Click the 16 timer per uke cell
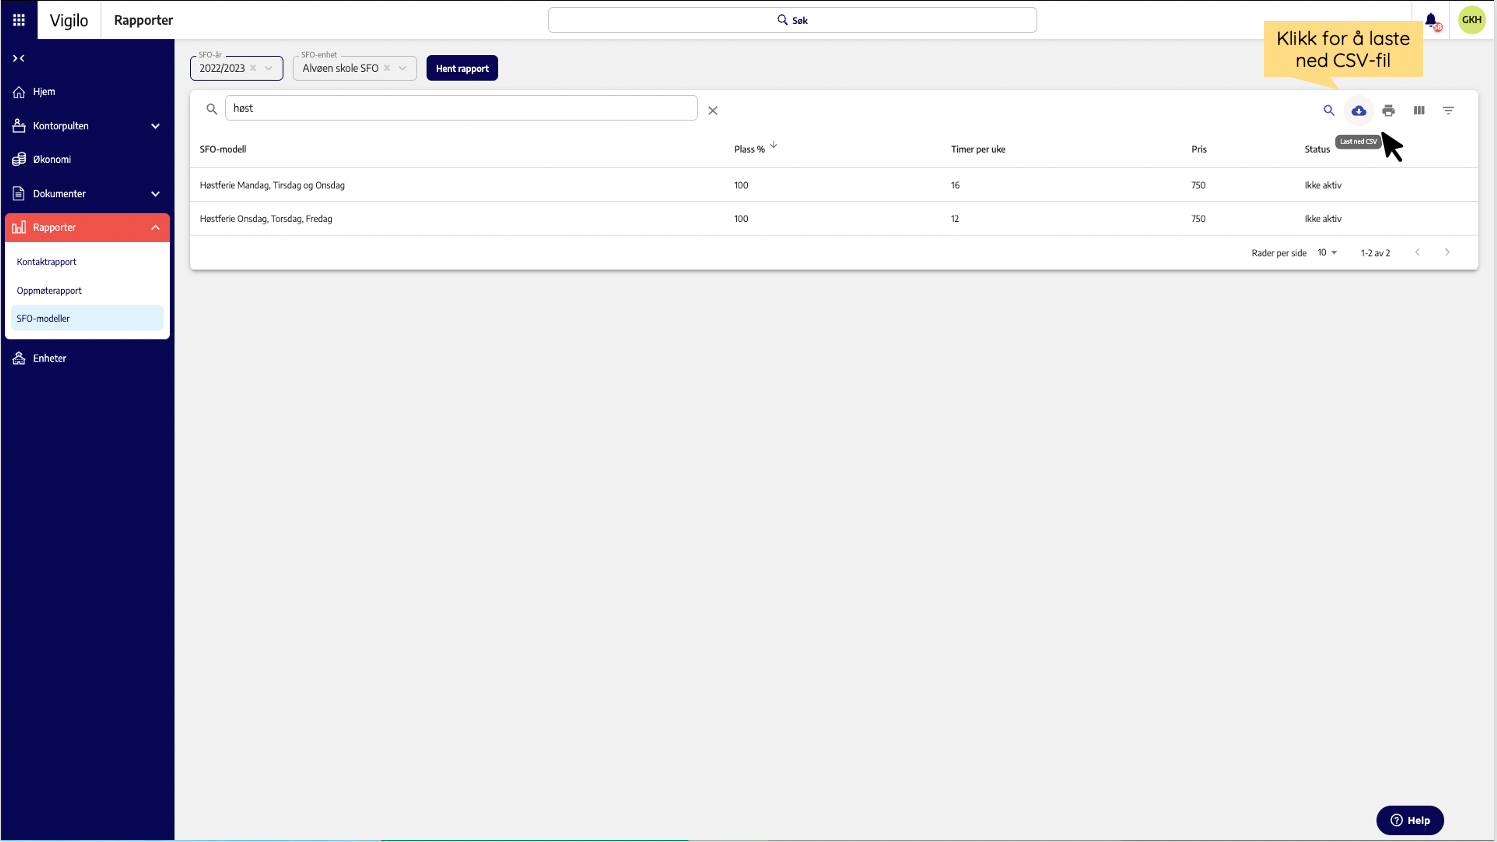Viewport: 1497px width, 842px height. pos(955,185)
